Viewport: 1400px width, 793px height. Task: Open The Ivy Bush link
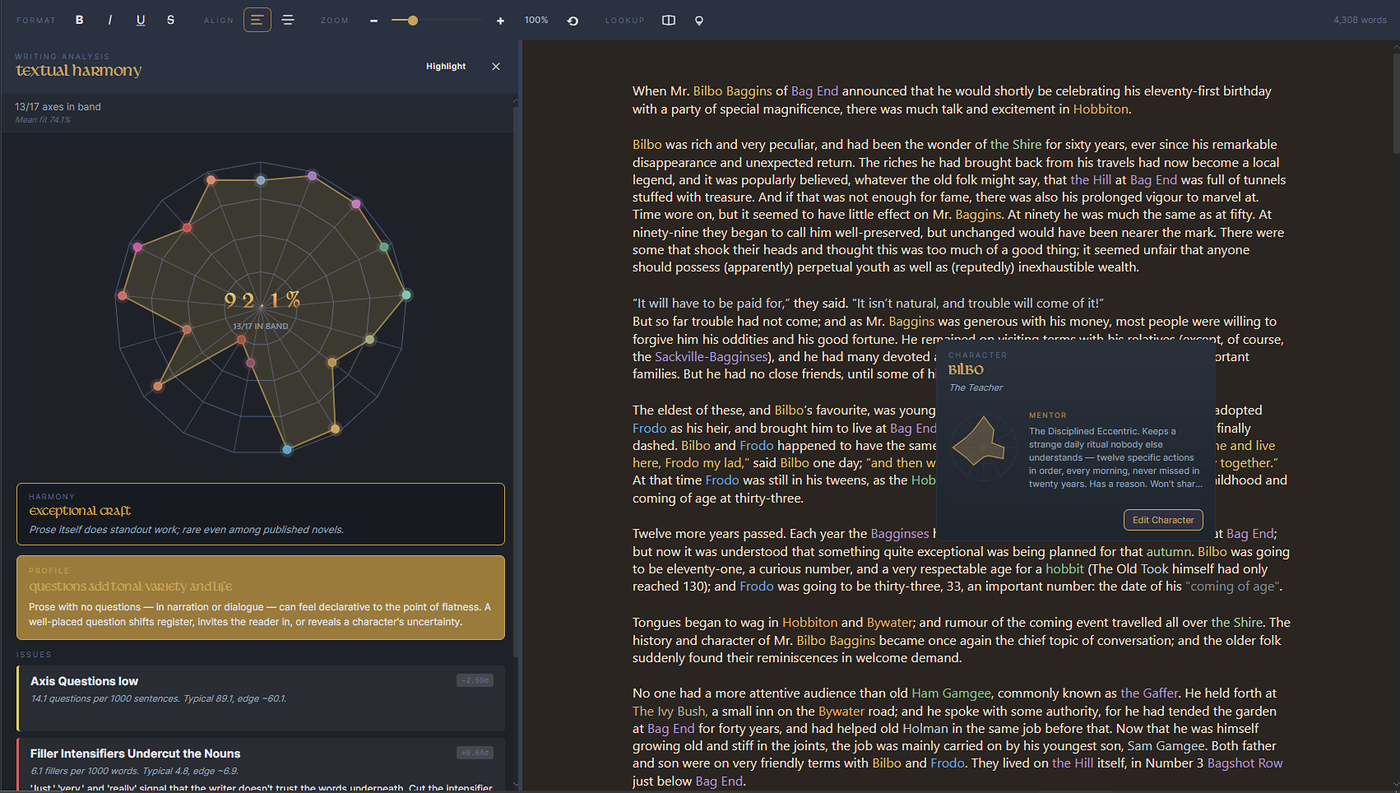tap(670, 711)
